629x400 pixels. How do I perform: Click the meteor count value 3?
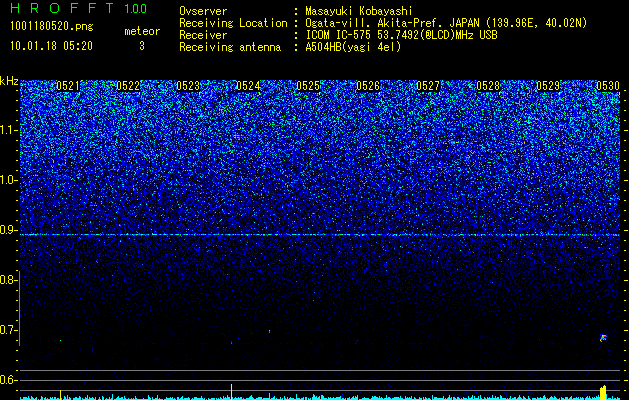[x=142, y=46]
